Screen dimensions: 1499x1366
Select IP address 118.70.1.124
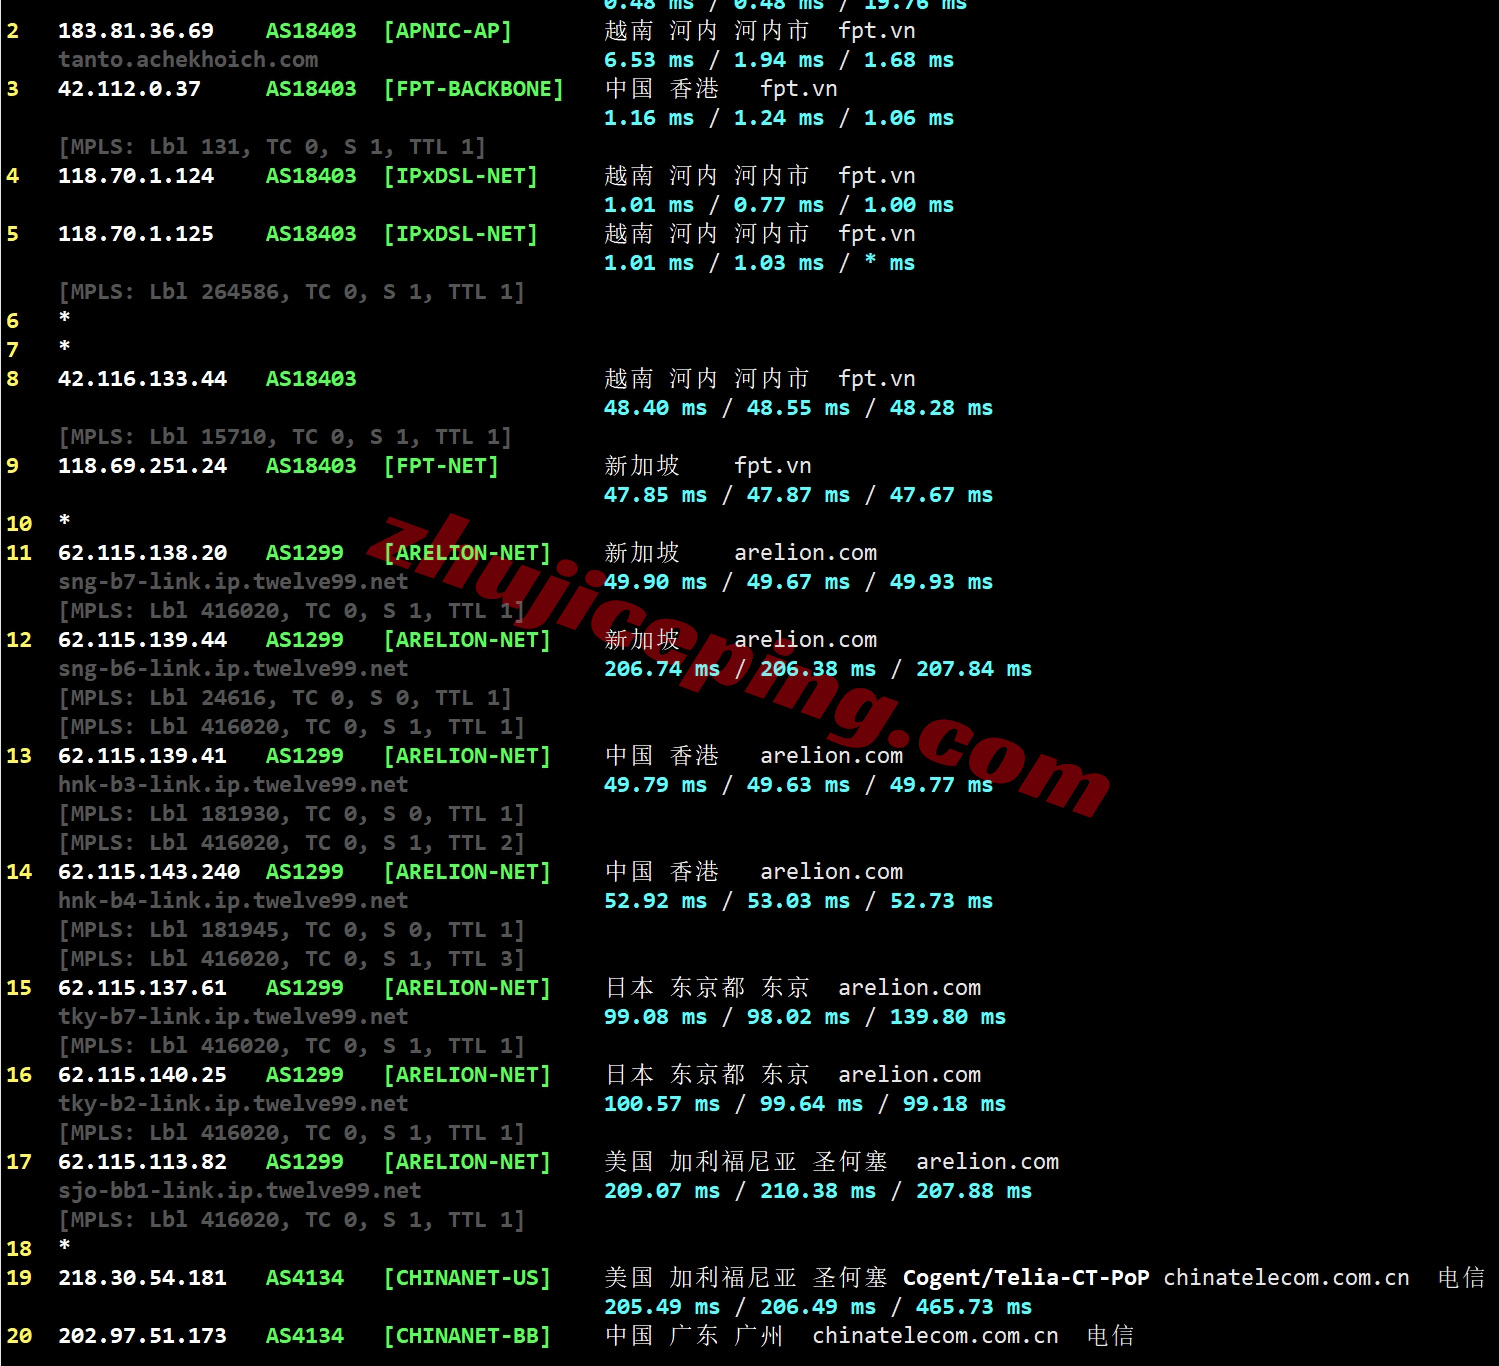click(136, 176)
